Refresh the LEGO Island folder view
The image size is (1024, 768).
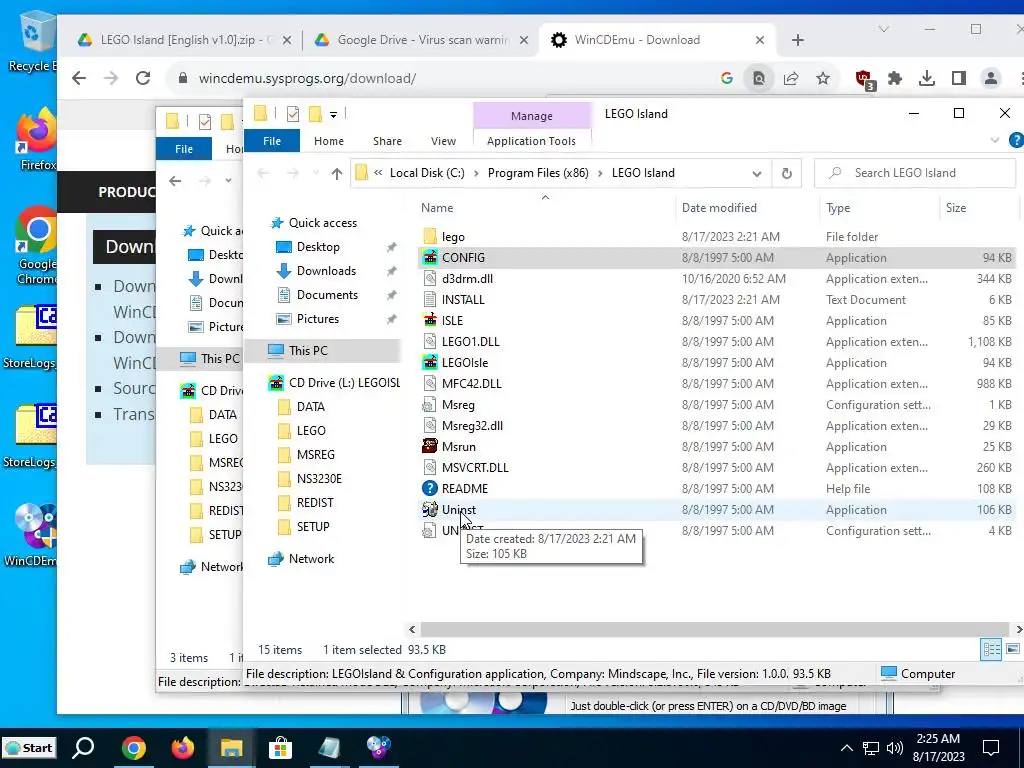pos(787,173)
